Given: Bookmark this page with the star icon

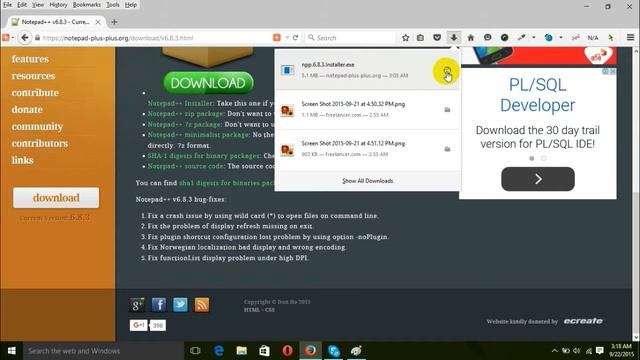Looking at the screenshot, I should click(405, 38).
